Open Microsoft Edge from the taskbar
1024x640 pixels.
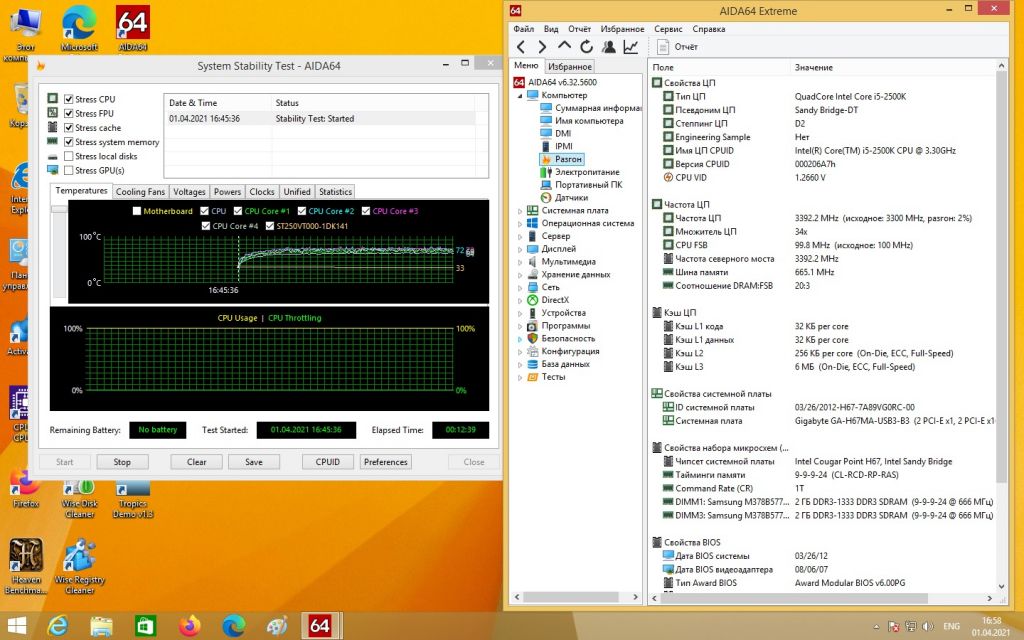tap(233, 626)
